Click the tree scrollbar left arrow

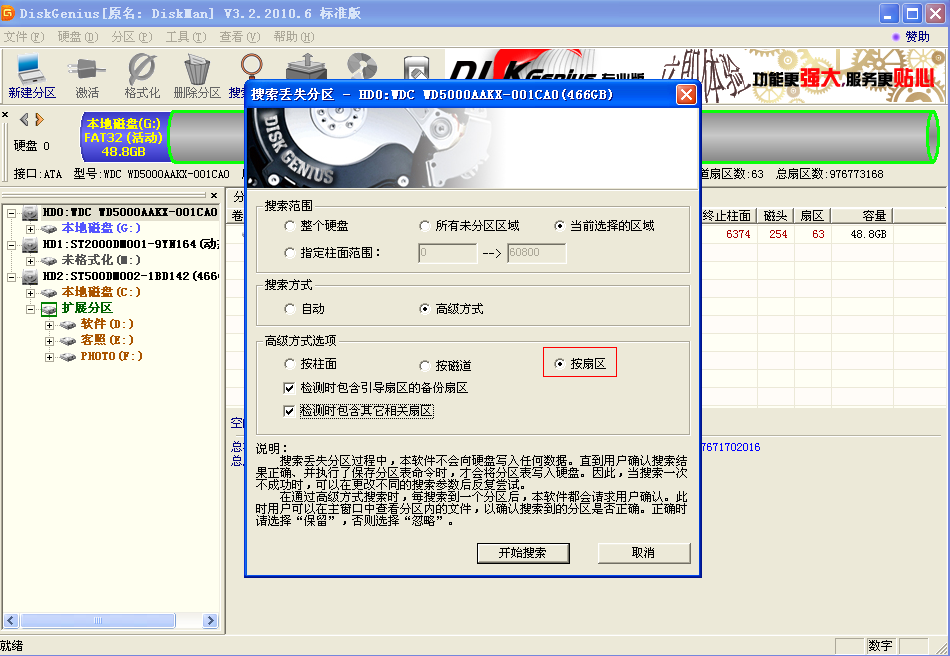[11, 620]
